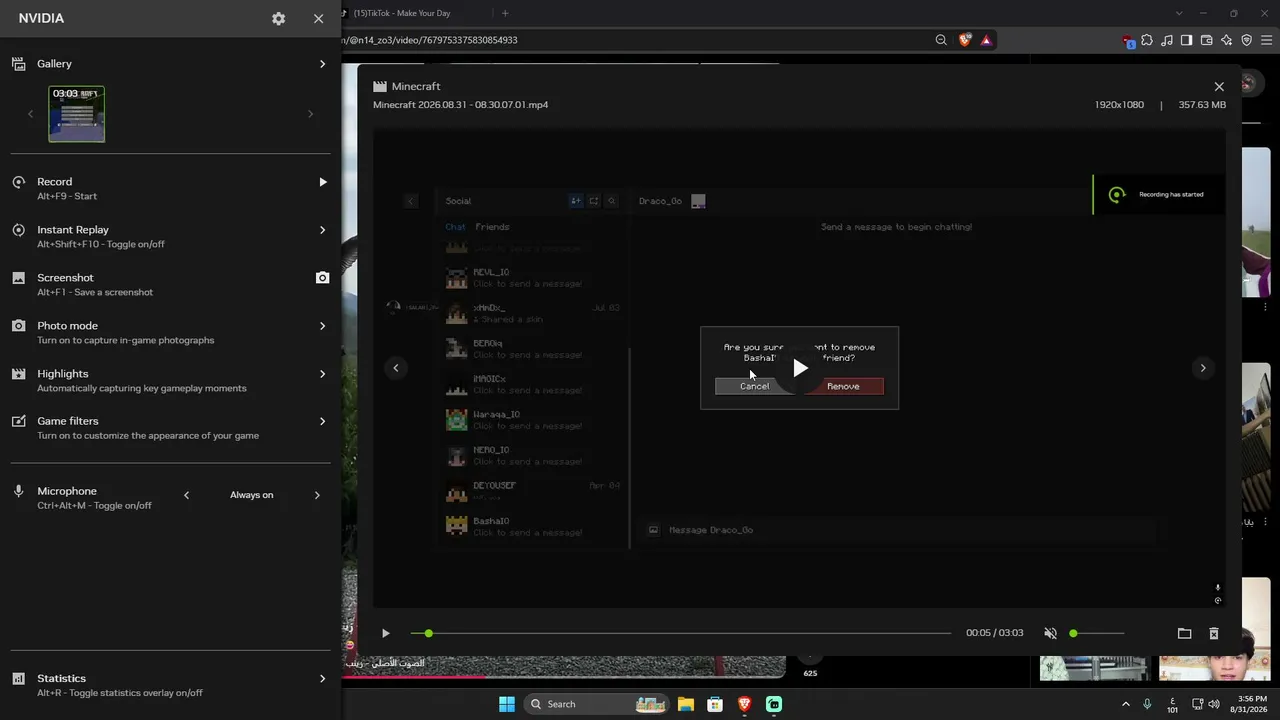Screen dimensions: 1280x720
Task: Toggle the browser sidebar panel
Action: [1186, 40]
